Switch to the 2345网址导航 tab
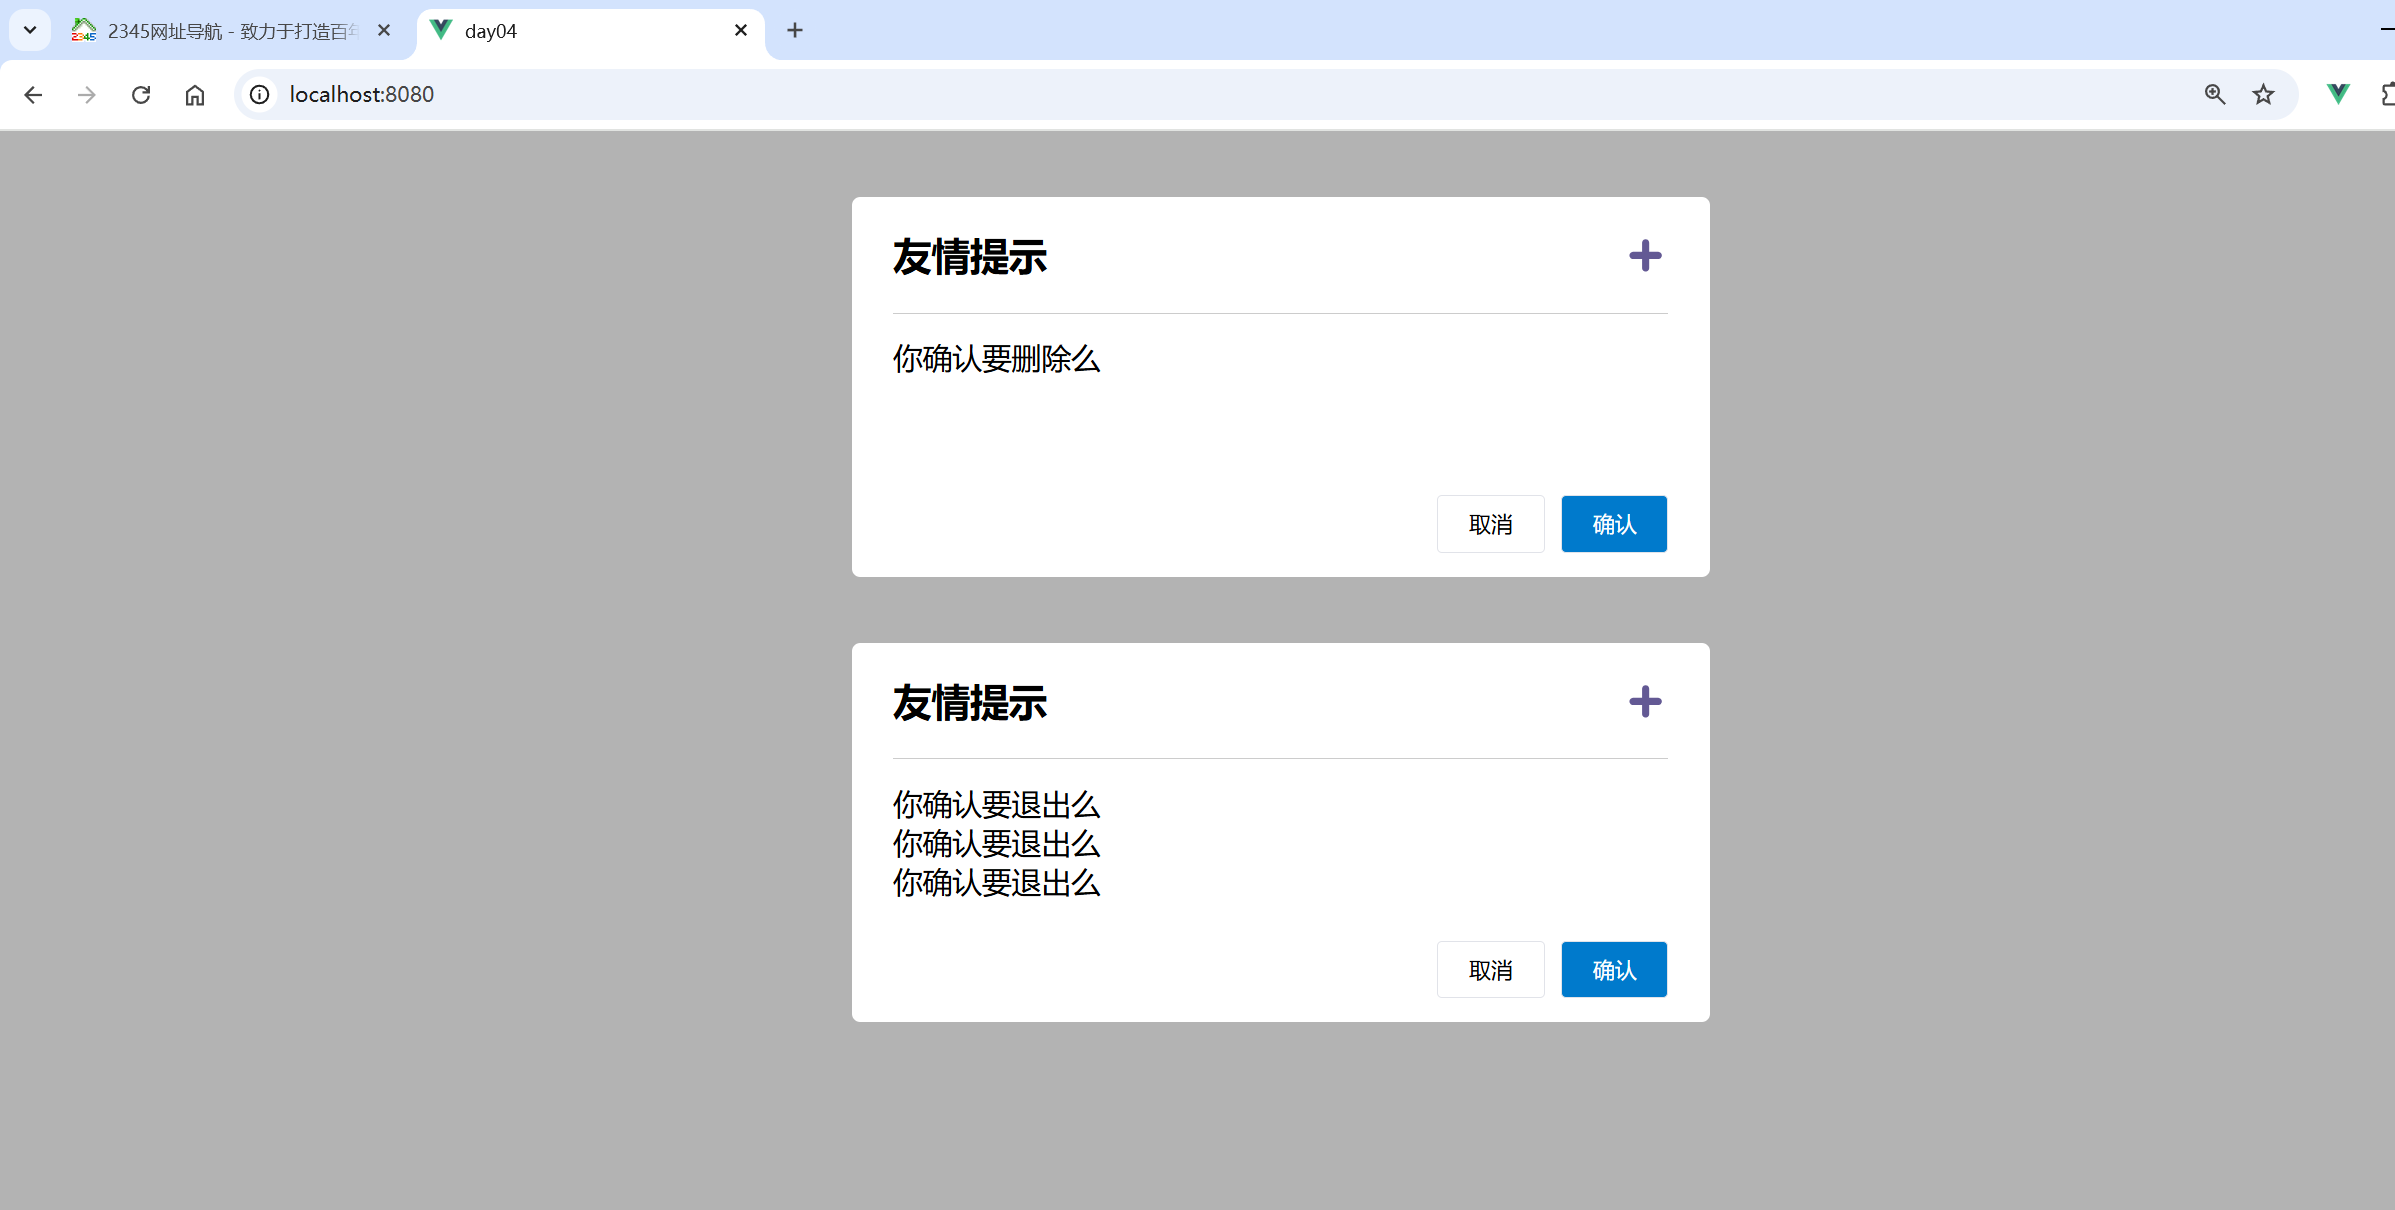 pyautogui.click(x=220, y=31)
